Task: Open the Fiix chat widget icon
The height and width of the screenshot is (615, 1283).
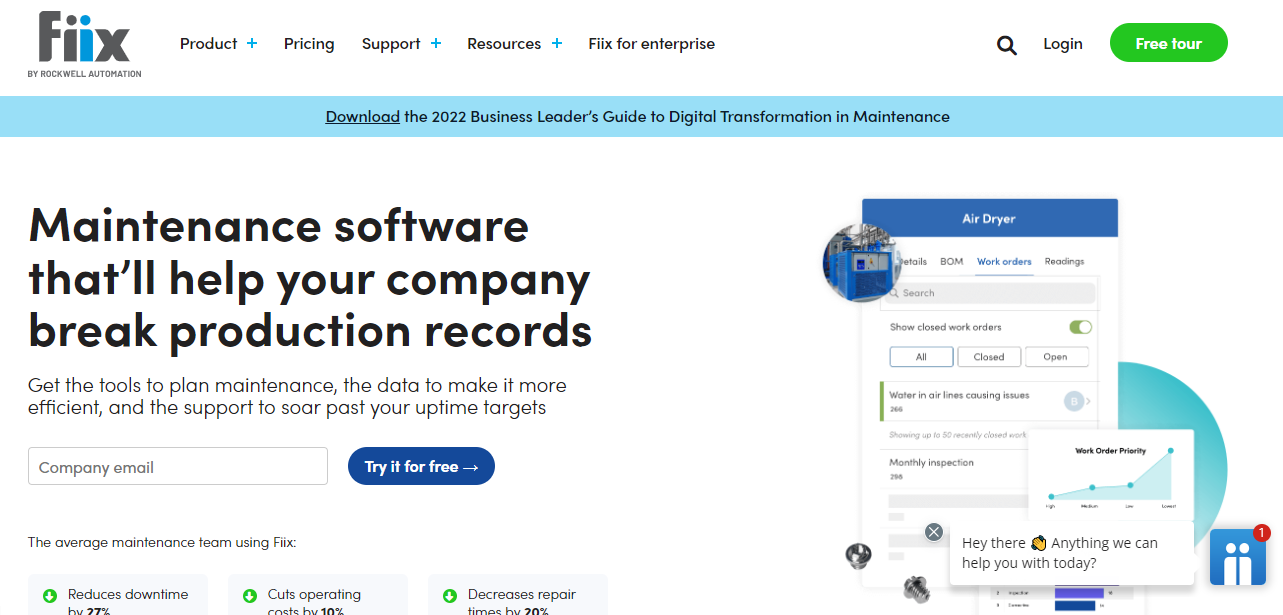Action: (x=1238, y=557)
